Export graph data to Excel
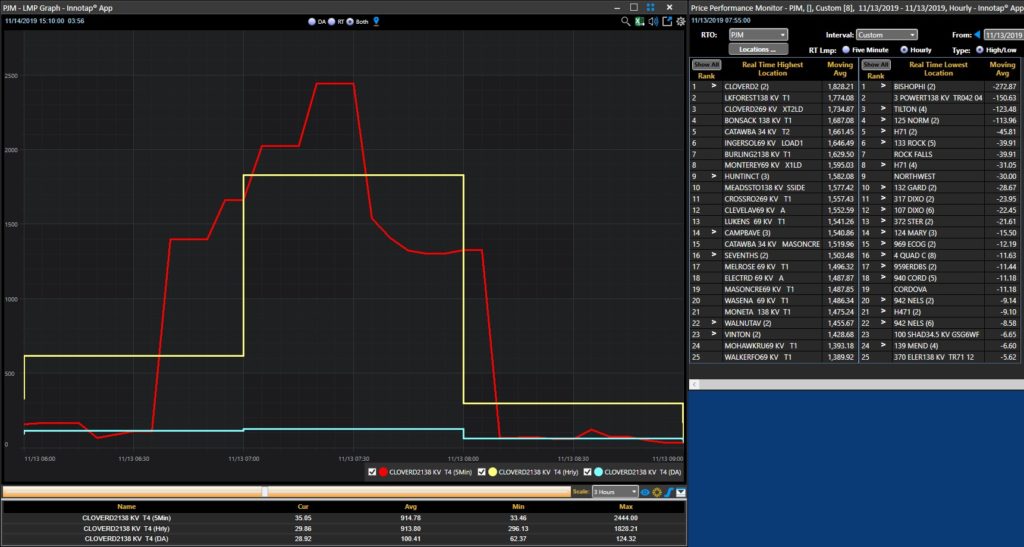The height and width of the screenshot is (547, 1024). coord(639,22)
